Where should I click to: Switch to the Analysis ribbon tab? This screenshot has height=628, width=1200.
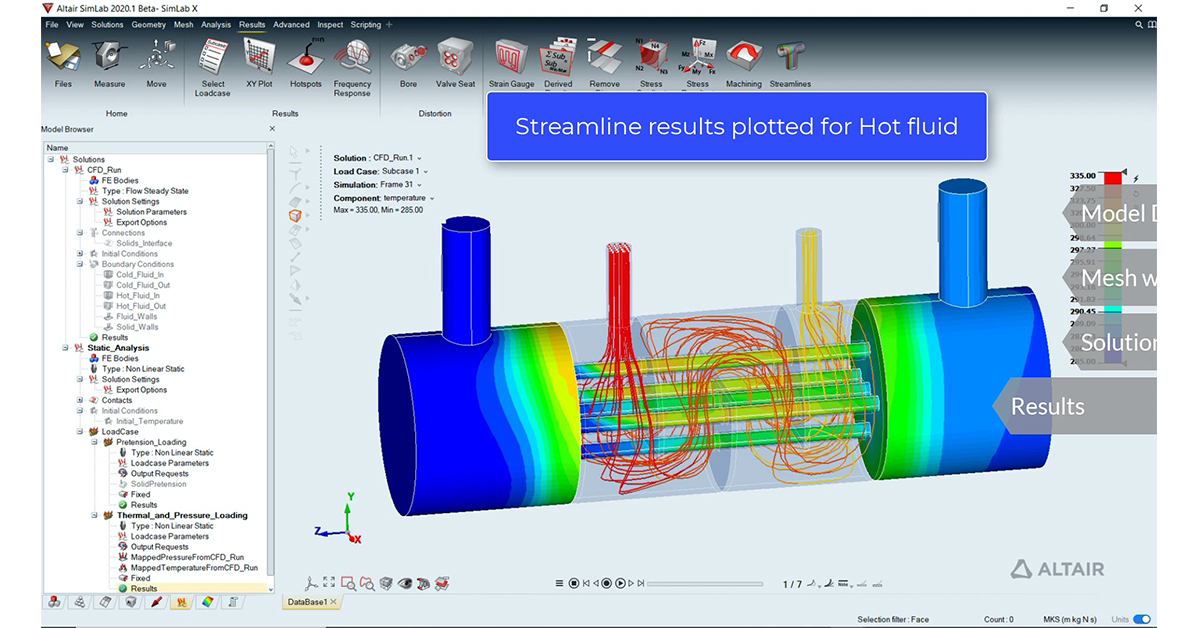pyautogui.click(x=215, y=24)
